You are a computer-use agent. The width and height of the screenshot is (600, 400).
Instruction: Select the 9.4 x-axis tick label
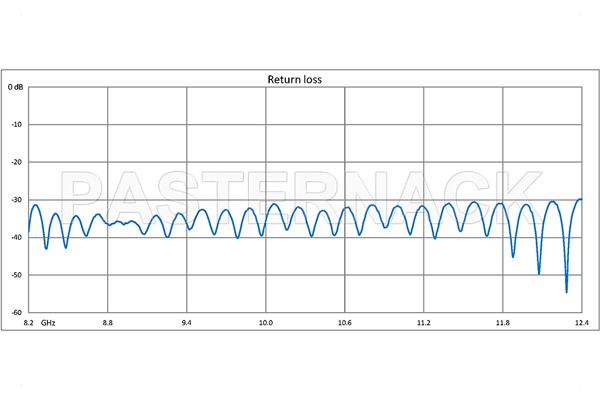point(187,324)
